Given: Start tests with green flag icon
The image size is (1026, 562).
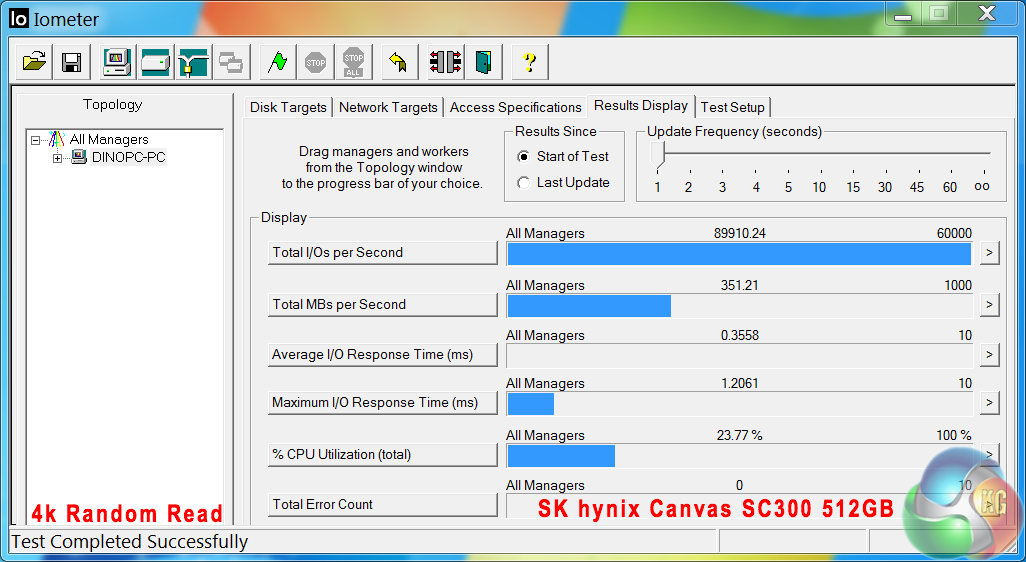Looking at the screenshot, I should coord(277,62).
